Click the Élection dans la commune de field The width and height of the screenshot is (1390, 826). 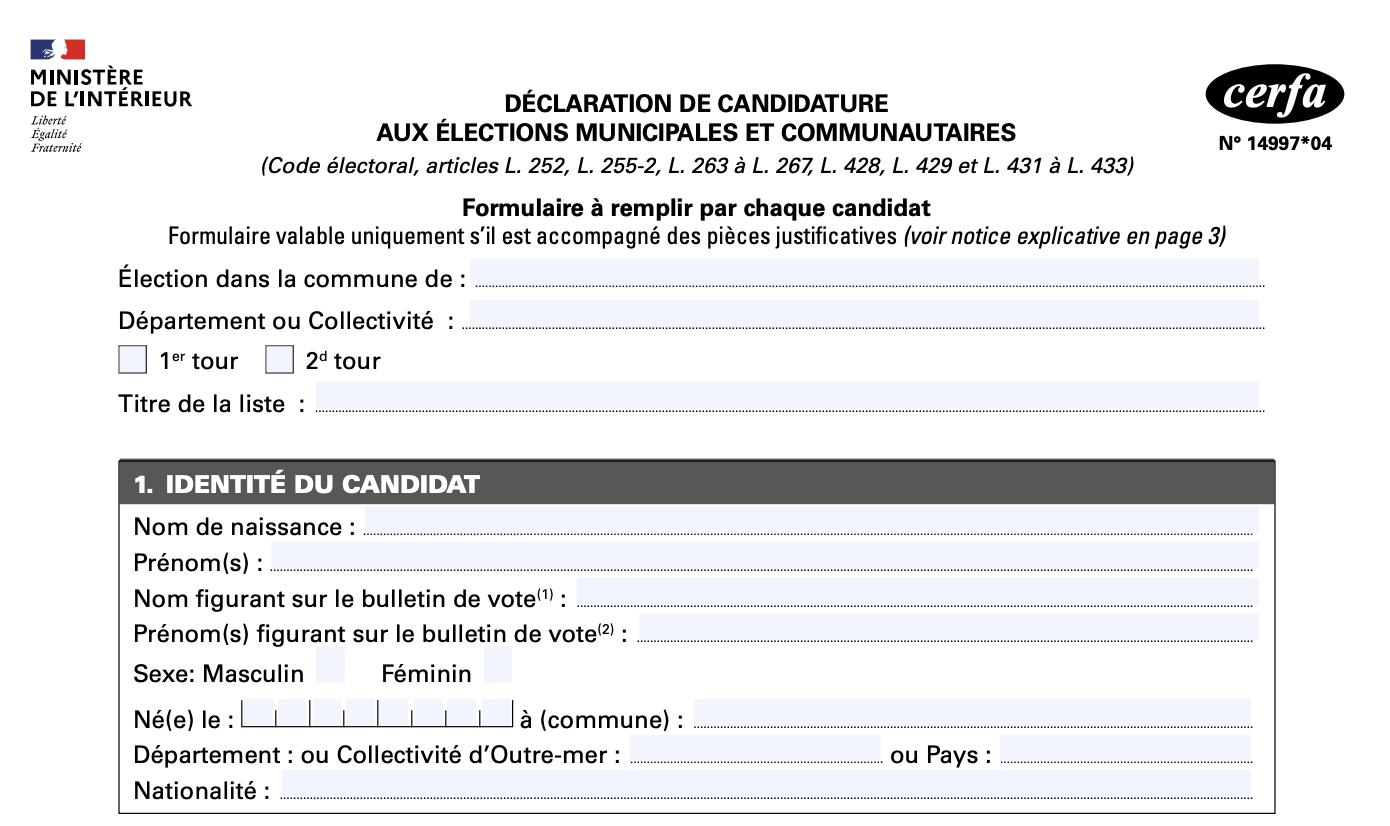coord(865,273)
